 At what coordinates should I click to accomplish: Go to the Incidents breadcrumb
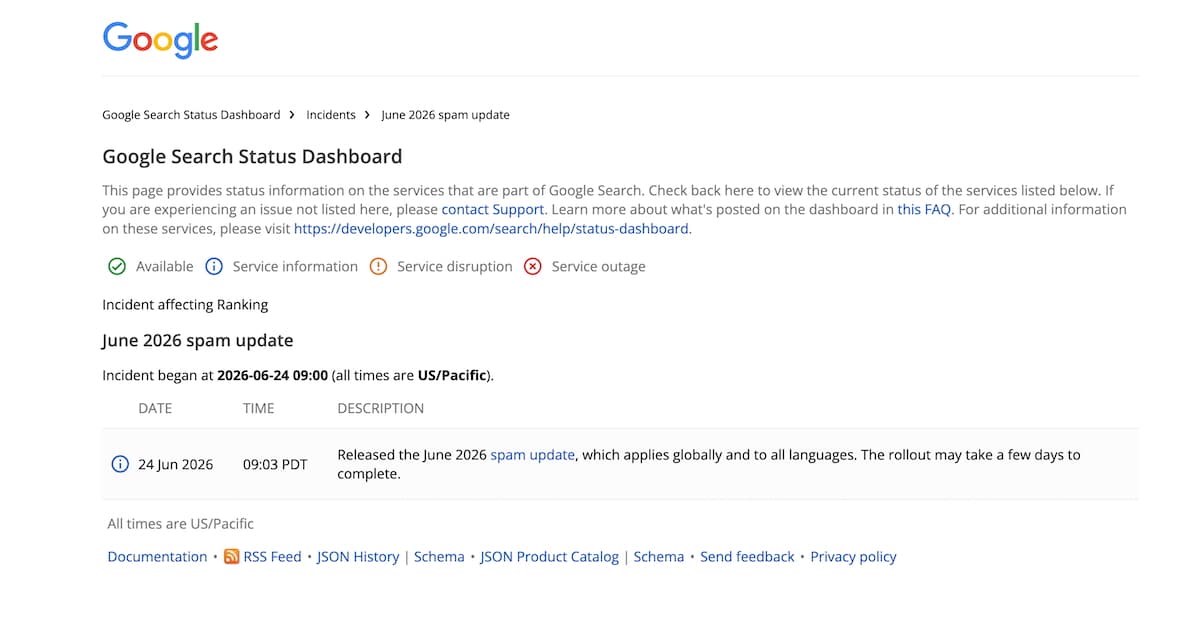[331, 115]
